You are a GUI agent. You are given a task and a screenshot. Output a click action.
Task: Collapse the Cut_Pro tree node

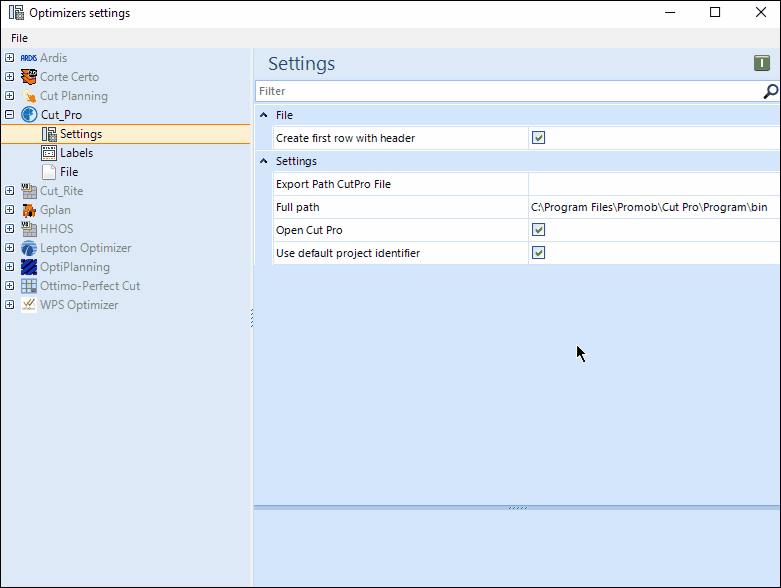click(9, 115)
